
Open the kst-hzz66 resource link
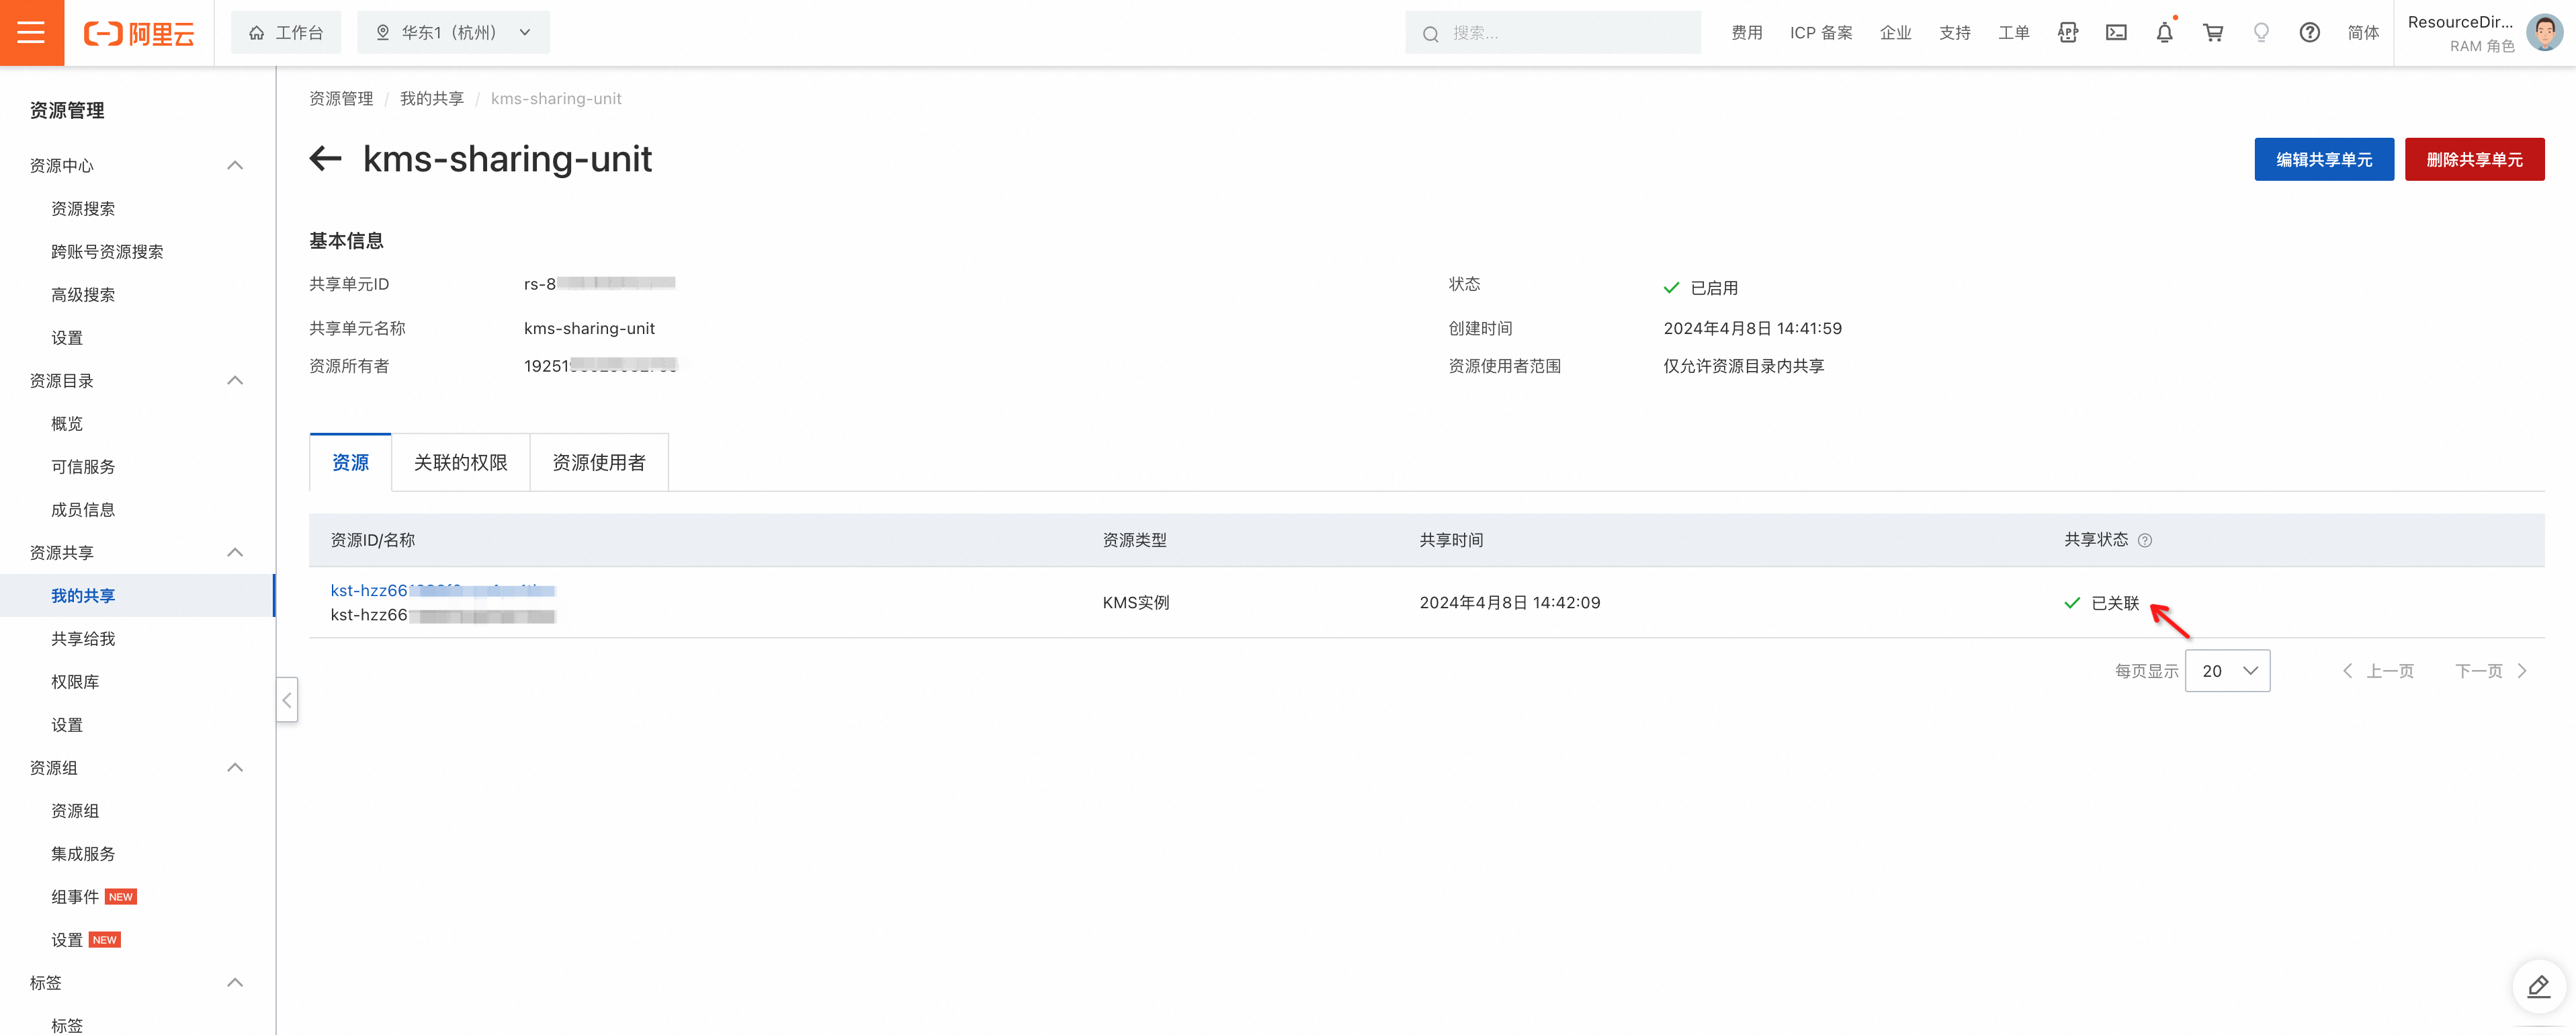point(442,590)
